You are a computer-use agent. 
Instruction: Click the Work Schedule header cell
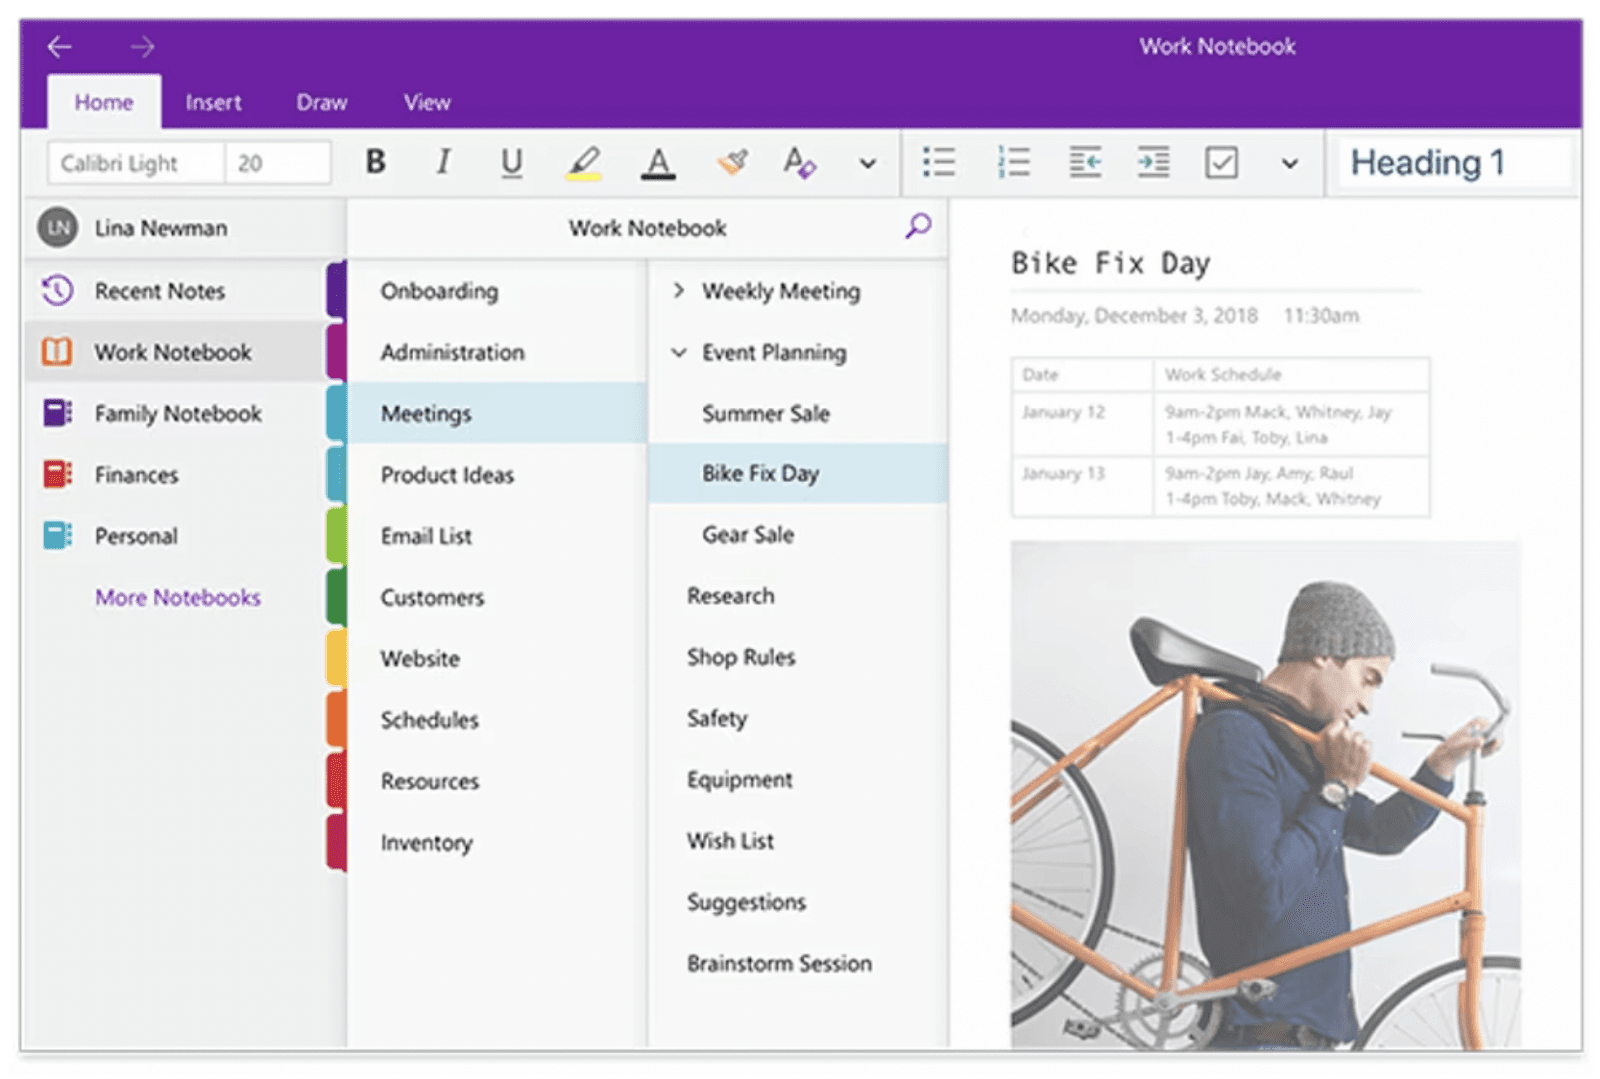[x=1291, y=375]
